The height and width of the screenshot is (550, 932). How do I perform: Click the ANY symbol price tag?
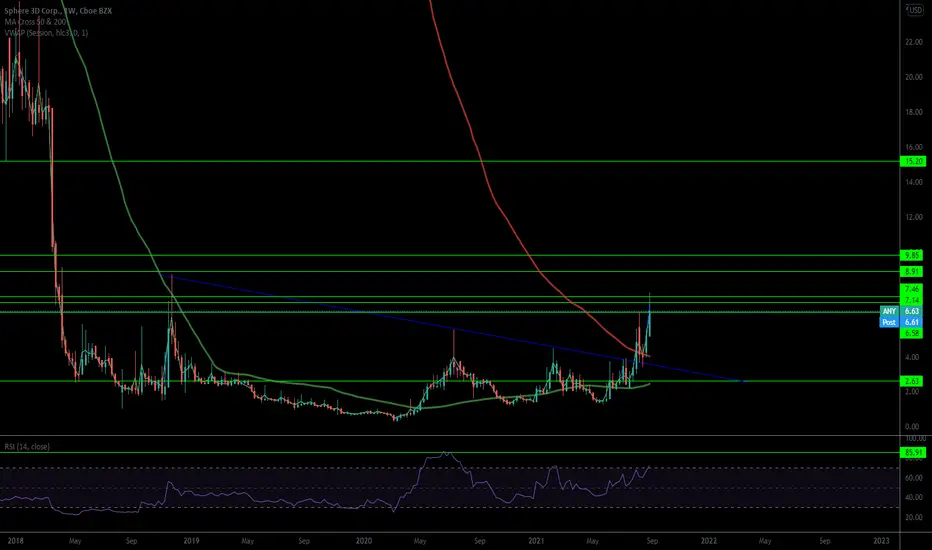pos(889,311)
